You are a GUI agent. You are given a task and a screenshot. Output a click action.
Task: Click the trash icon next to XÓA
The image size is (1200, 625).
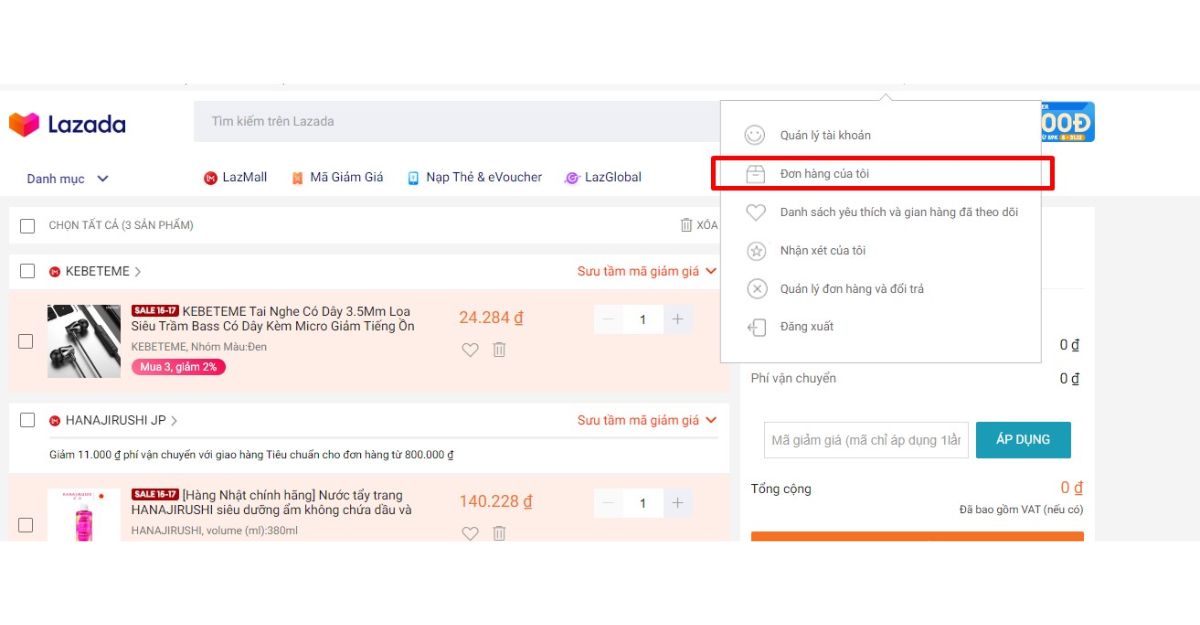coord(686,225)
